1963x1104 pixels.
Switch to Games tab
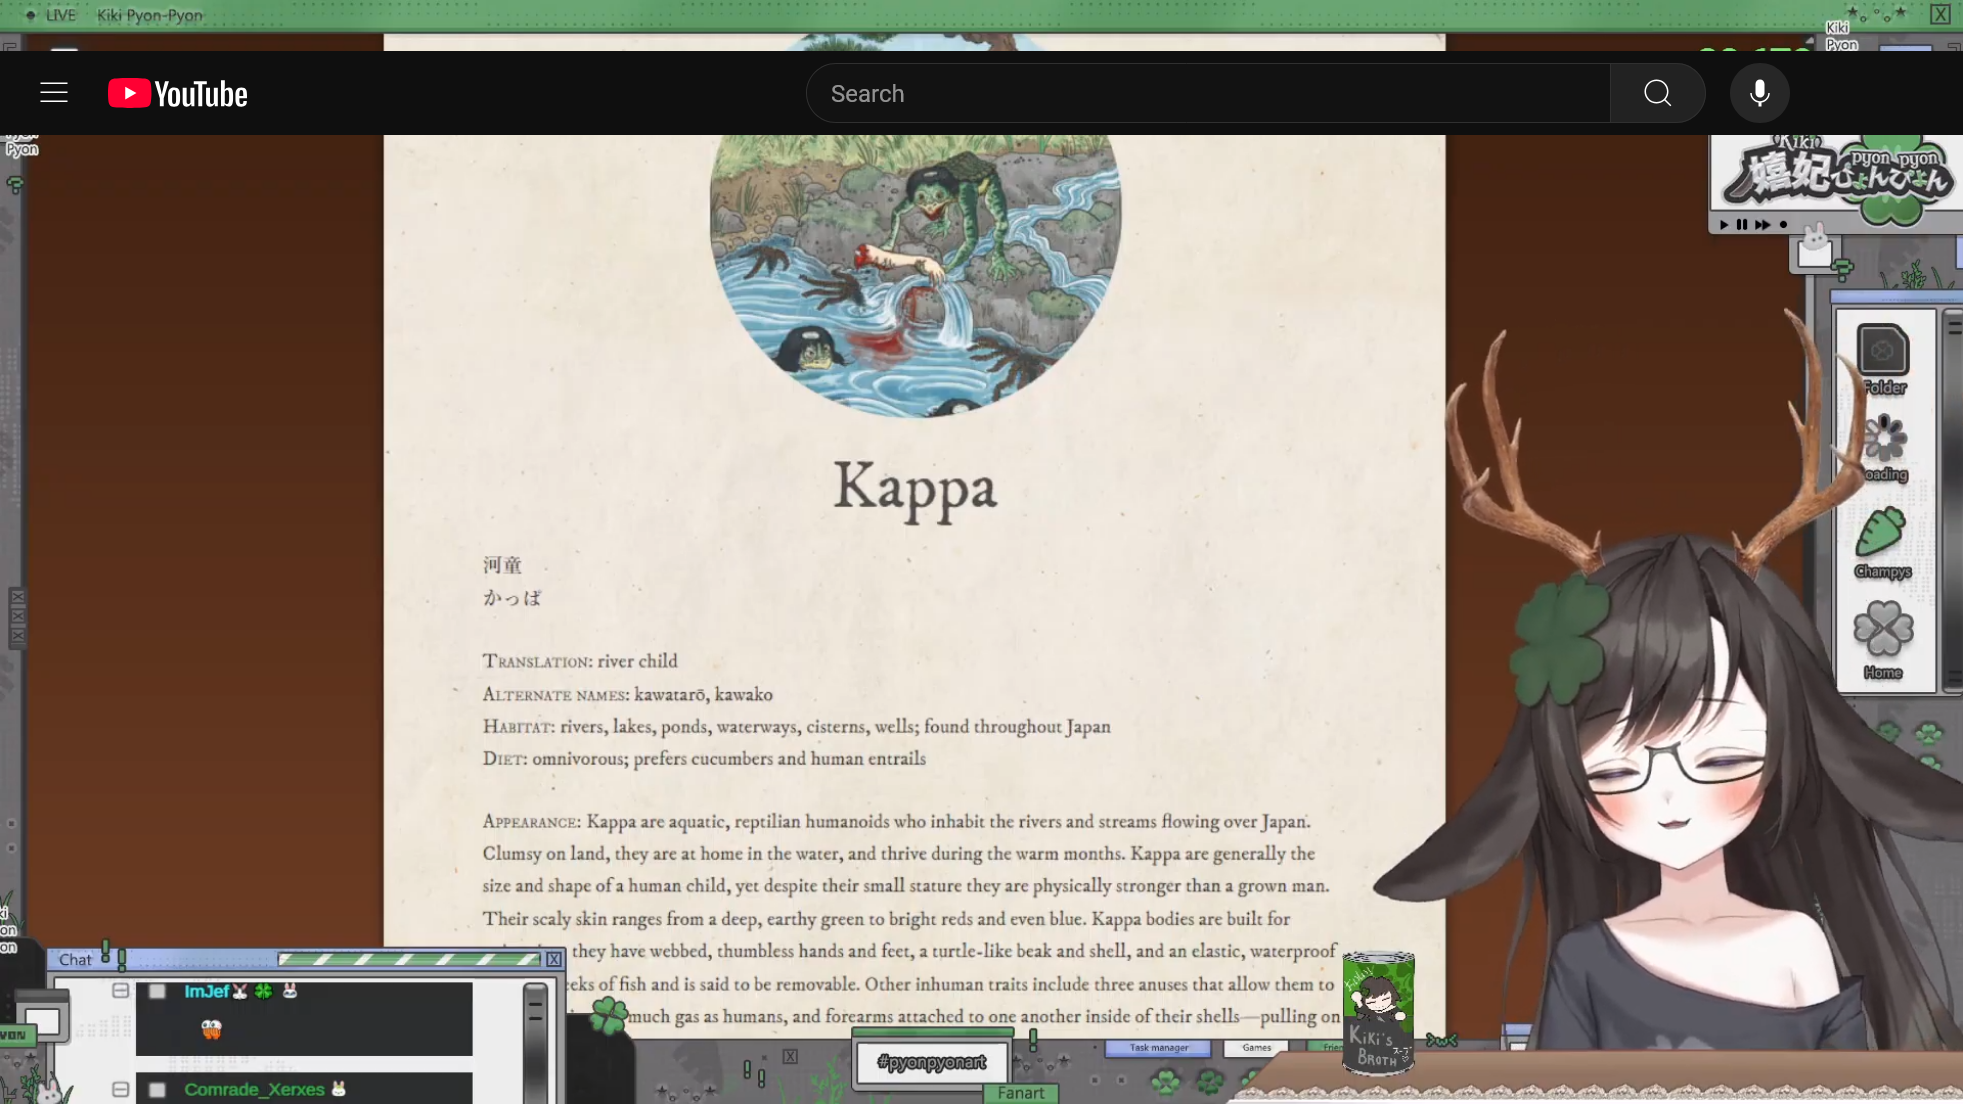1256,1048
